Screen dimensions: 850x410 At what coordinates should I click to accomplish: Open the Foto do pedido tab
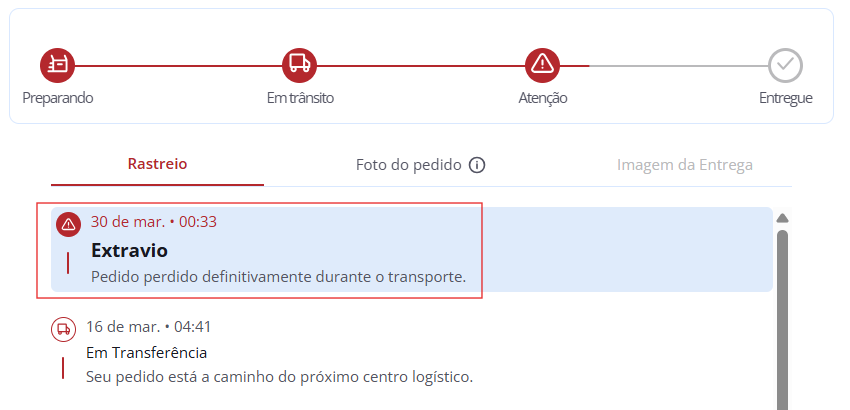[408, 165]
